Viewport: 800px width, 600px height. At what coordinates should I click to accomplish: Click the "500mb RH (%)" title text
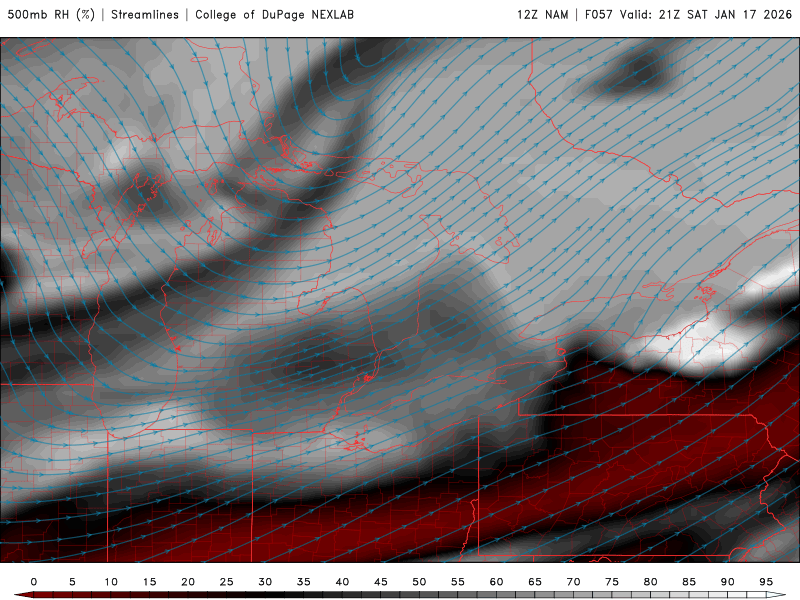51,15
